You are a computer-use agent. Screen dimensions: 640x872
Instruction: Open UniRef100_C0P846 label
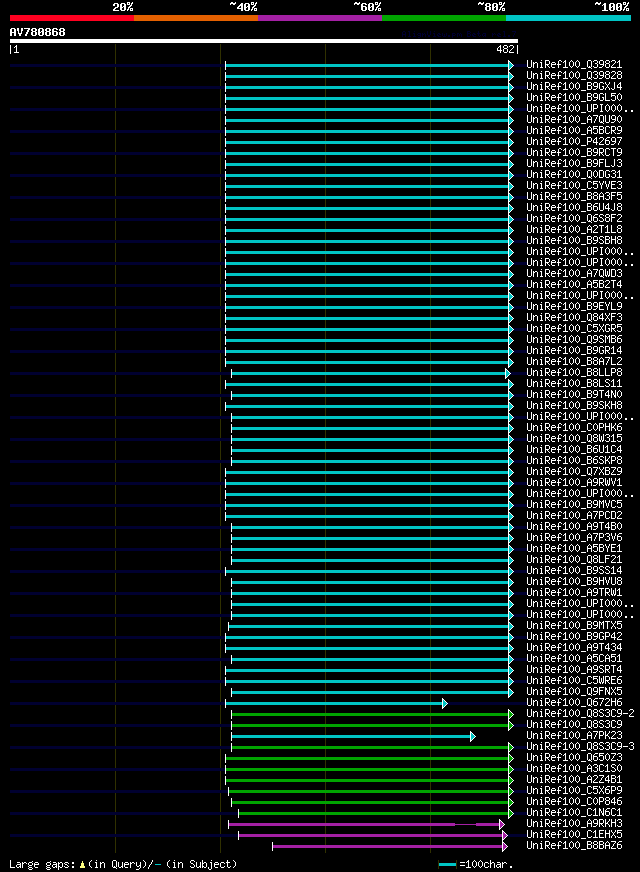(x=574, y=801)
